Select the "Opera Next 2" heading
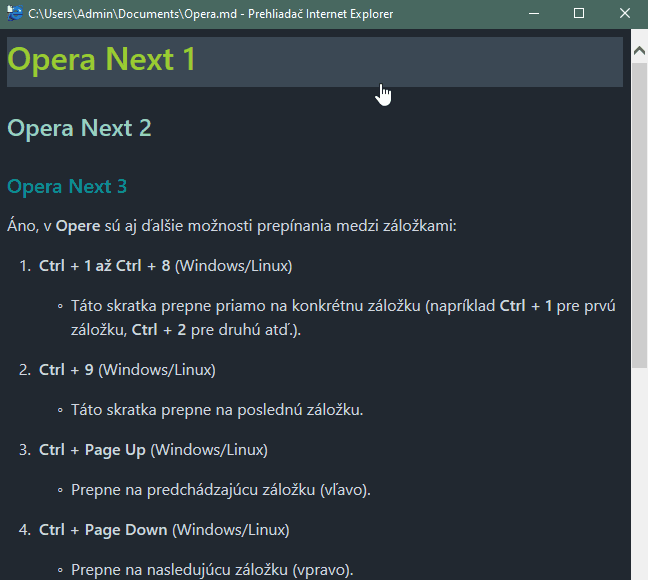 click(x=79, y=128)
